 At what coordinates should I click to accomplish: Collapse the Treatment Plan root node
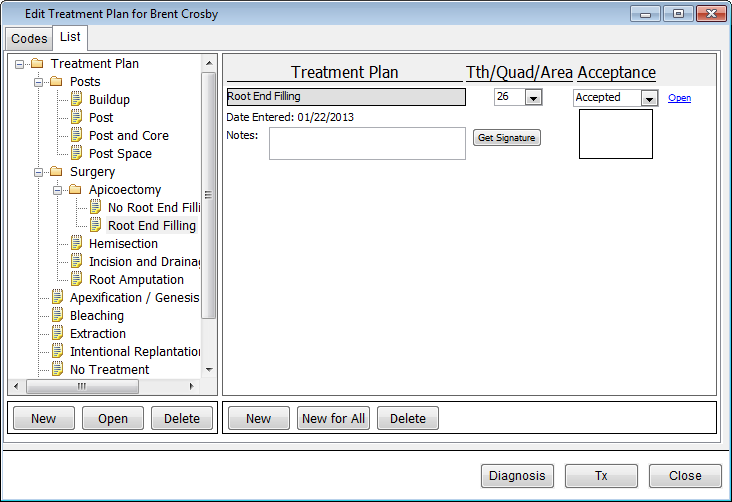coord(19,64)
